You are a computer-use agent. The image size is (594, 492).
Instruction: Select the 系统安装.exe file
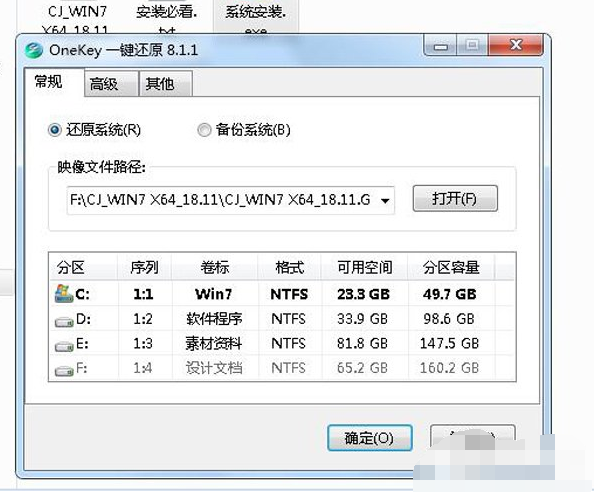(256, 17)
